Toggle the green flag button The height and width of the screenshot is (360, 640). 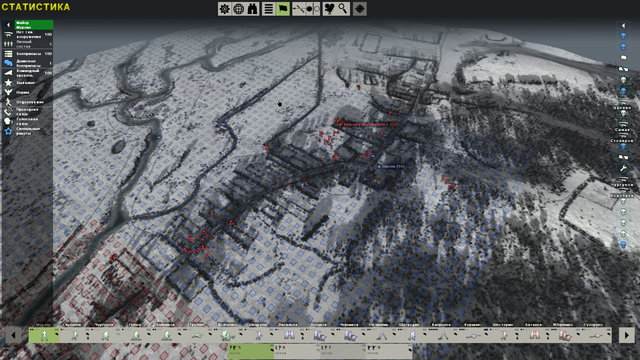(x=283, y=9)
